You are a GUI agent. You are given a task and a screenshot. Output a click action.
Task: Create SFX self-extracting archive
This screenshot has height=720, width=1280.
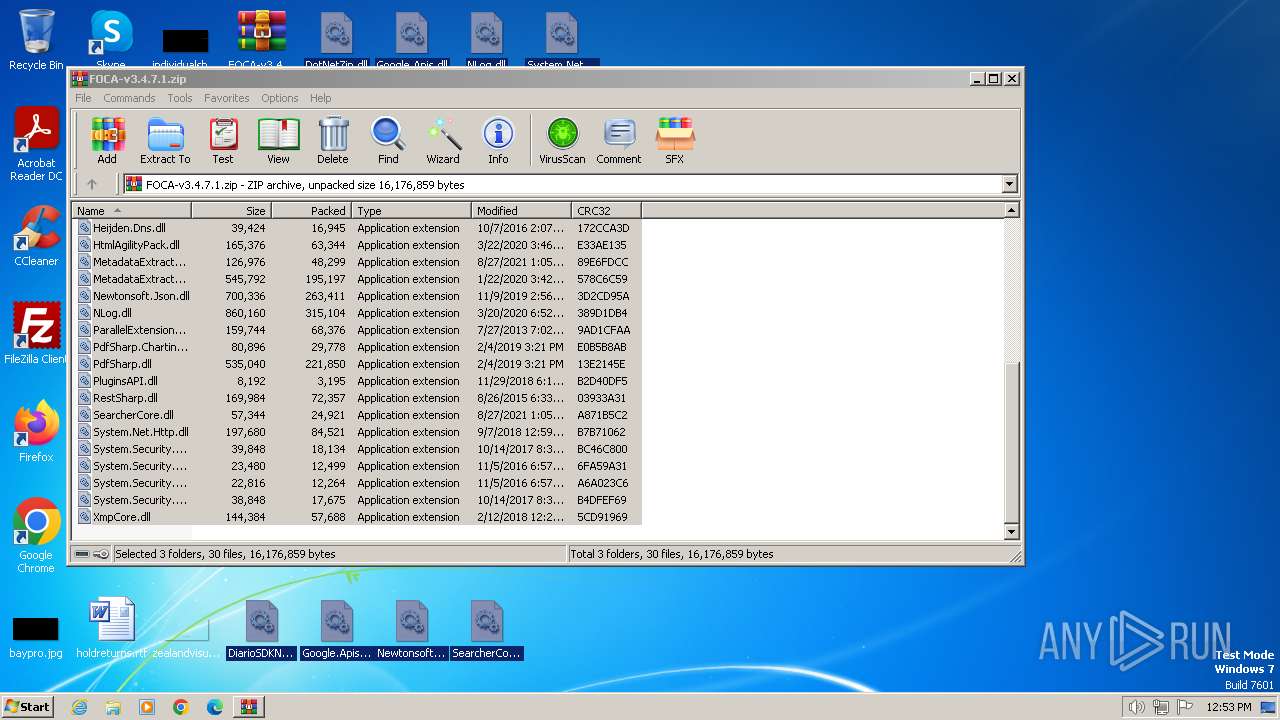[x=675, y=141]
